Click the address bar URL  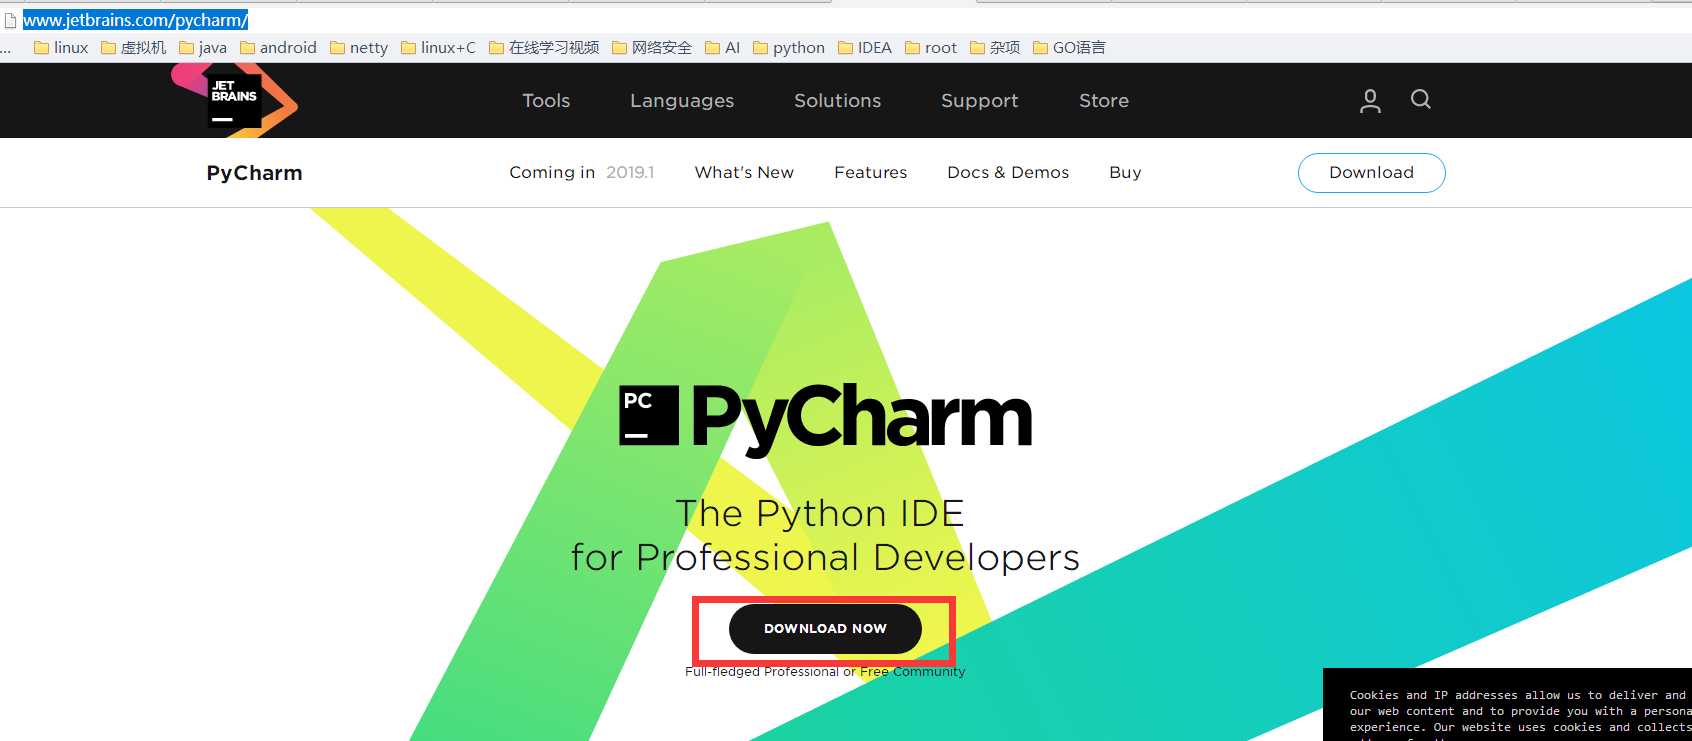(x=135, y=20)
